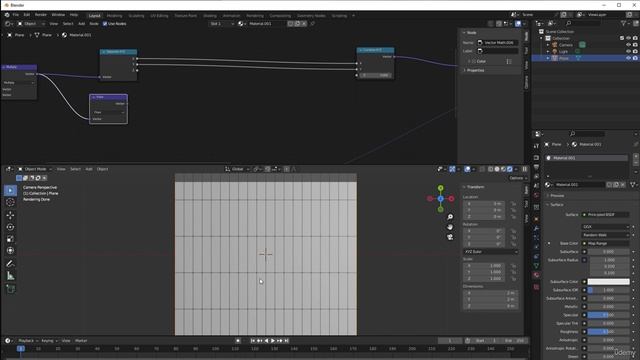This screenshot has width=640, height=360.
Task: Select the Add Cube tool in viewport
Action: click(10, 289)
